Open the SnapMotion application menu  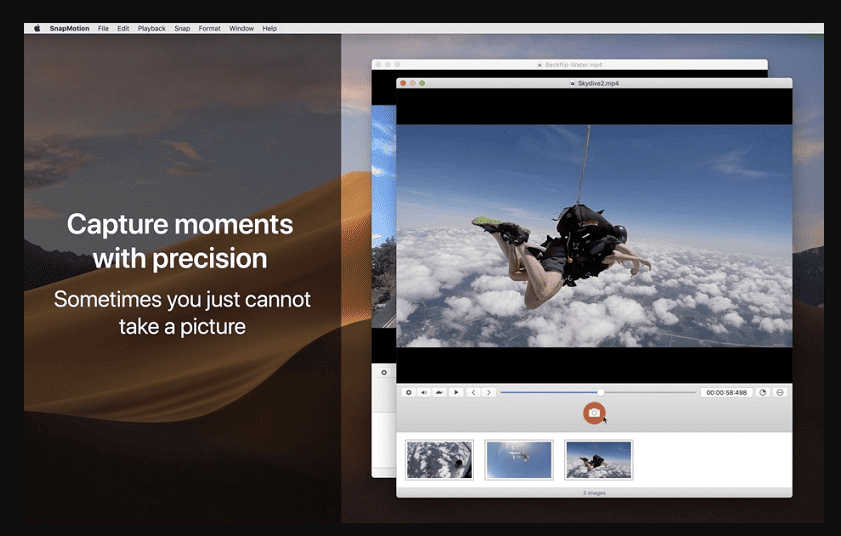pos(70,28)
